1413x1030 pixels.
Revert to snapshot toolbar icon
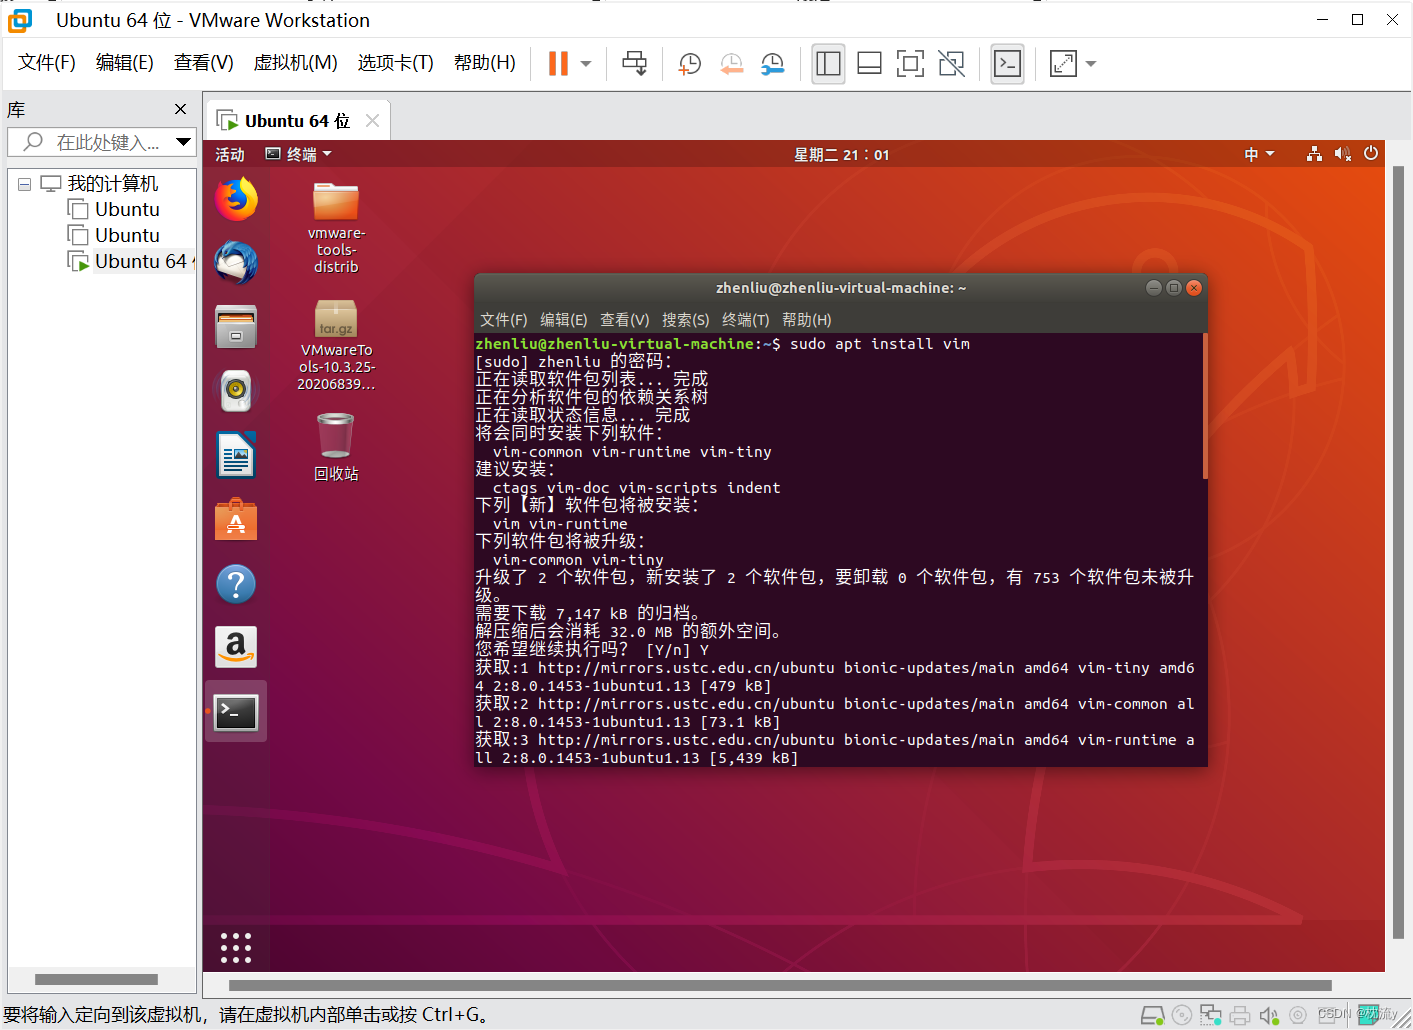point(732,64)
